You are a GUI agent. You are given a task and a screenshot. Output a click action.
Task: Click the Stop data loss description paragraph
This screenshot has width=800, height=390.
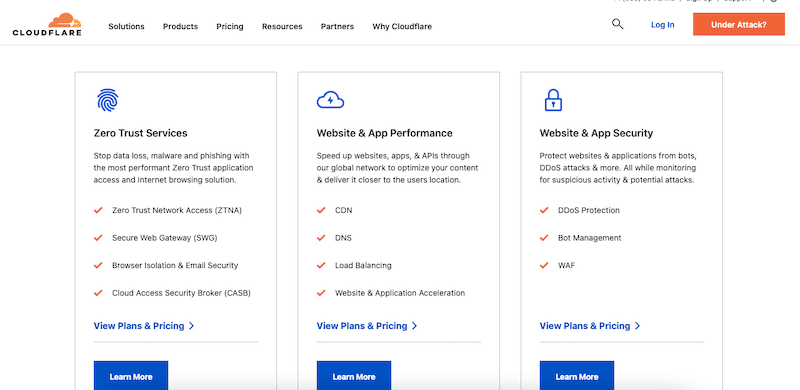173,168
